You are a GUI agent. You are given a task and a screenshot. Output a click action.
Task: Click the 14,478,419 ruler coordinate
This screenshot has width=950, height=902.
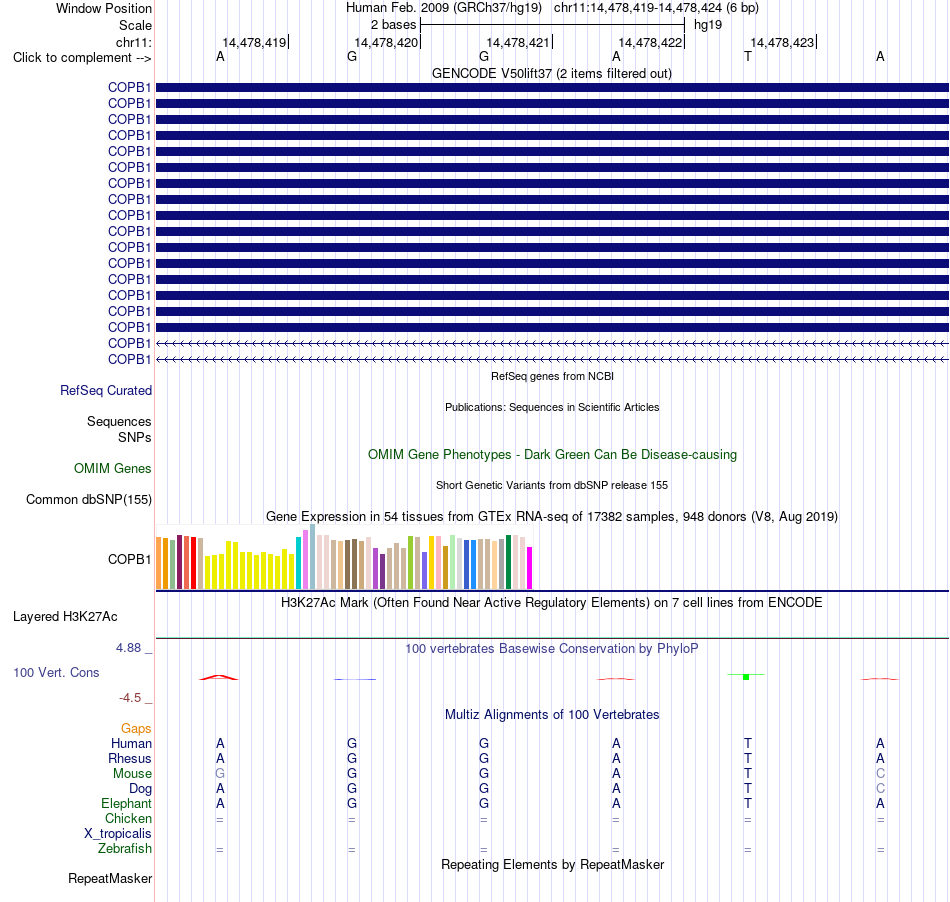coord(254,42)
